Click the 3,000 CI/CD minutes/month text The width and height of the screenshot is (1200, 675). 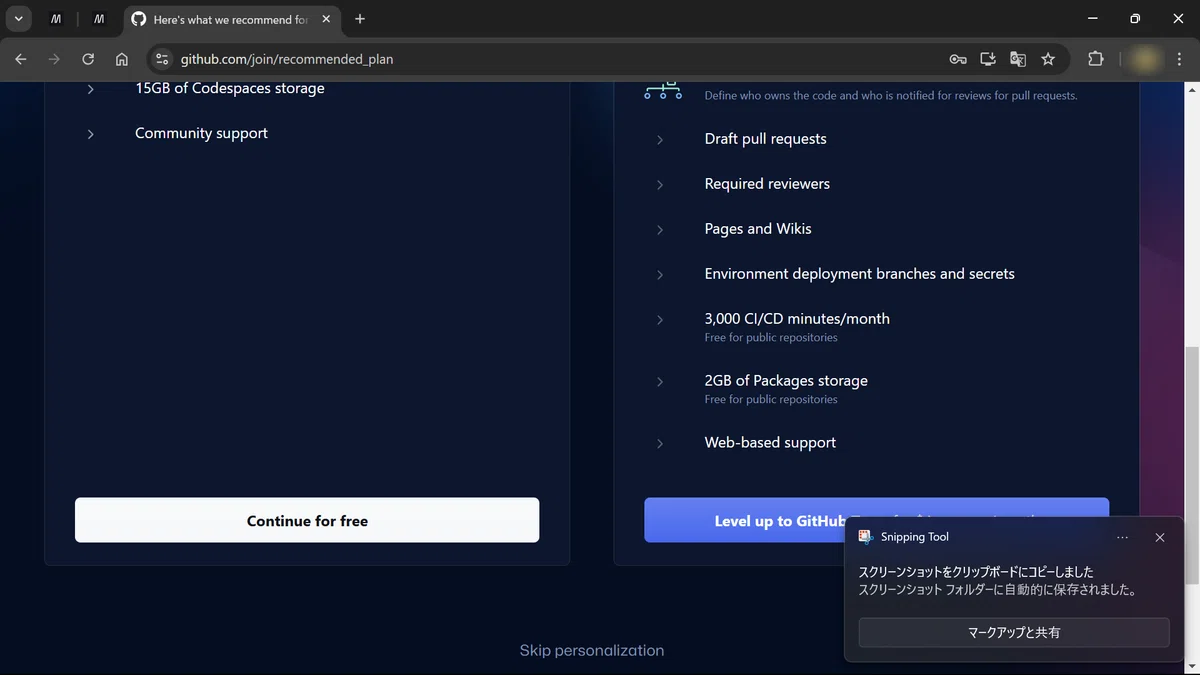point(797,319)
